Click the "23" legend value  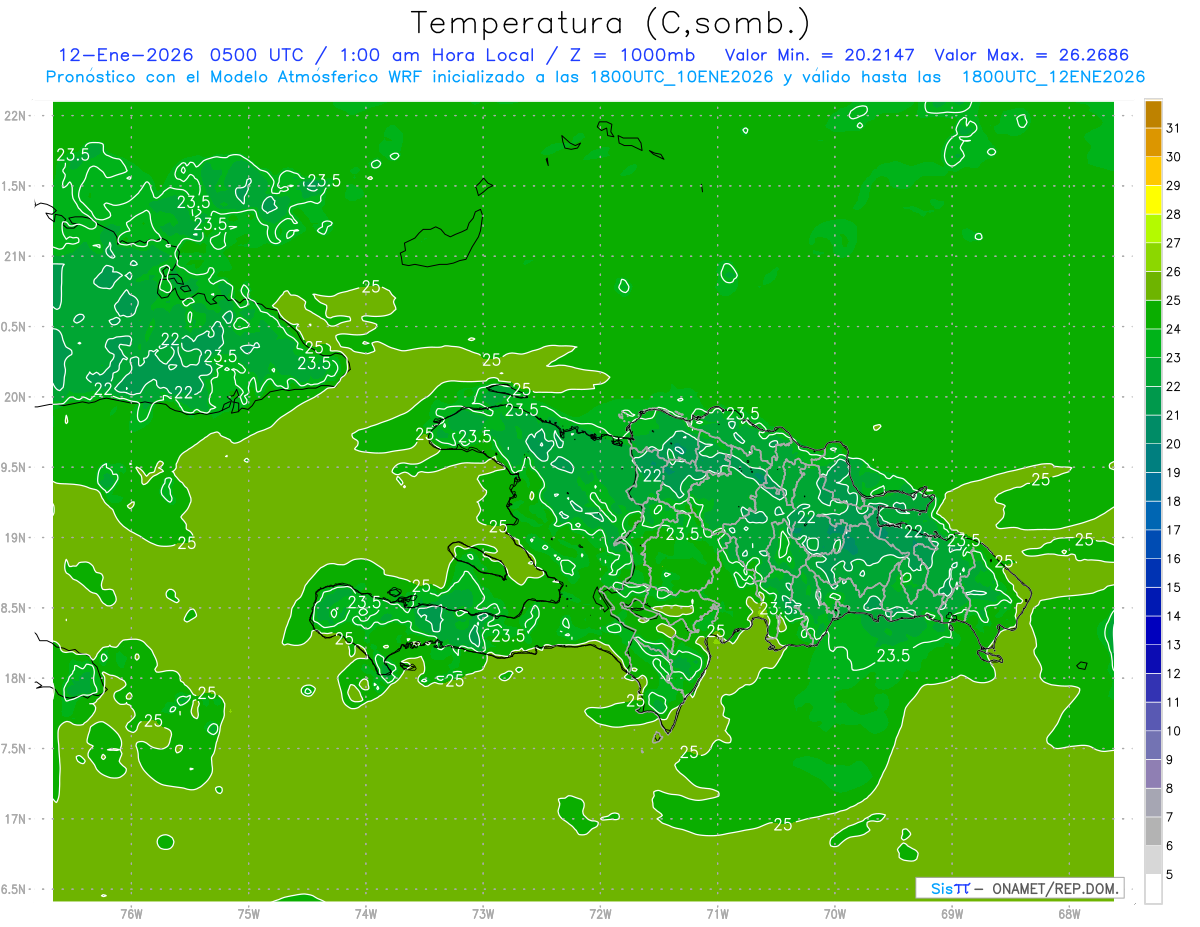[x=1173, y=357]
